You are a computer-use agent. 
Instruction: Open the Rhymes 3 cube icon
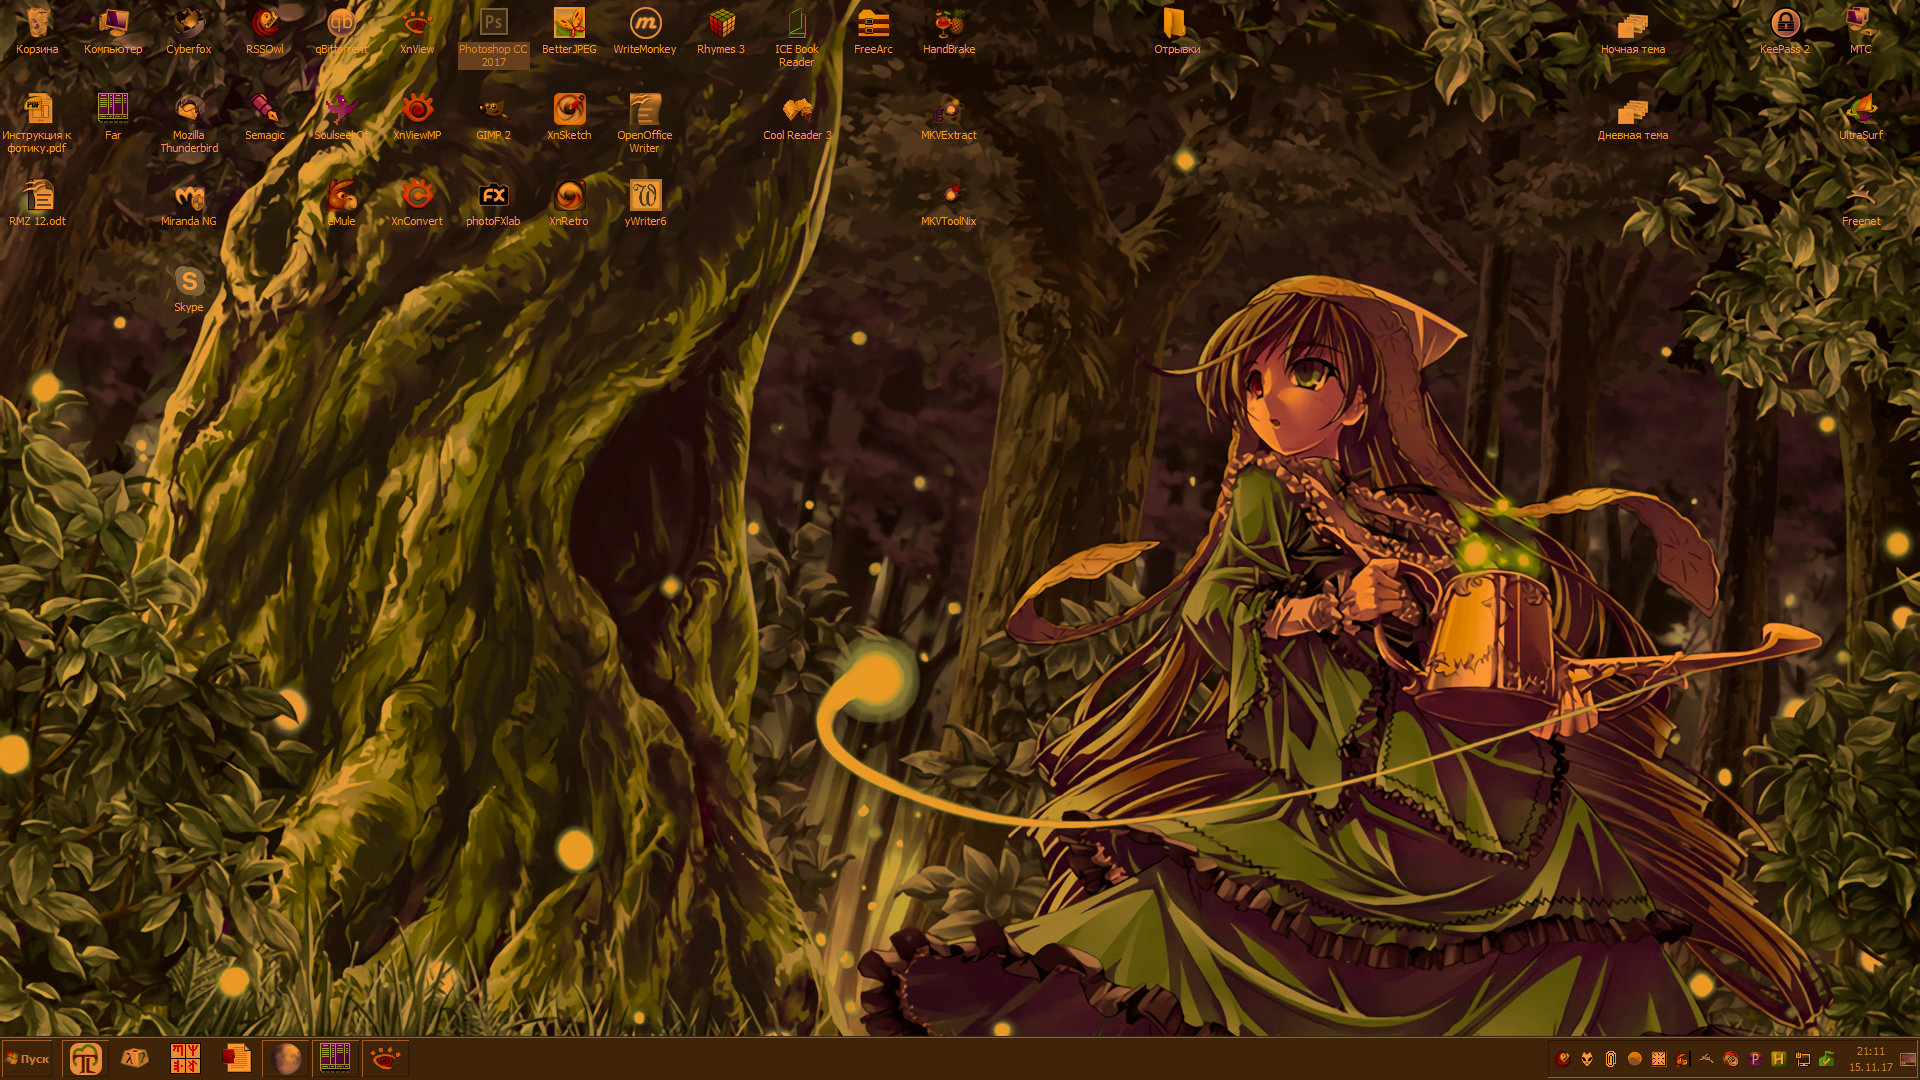coord(721,24)
